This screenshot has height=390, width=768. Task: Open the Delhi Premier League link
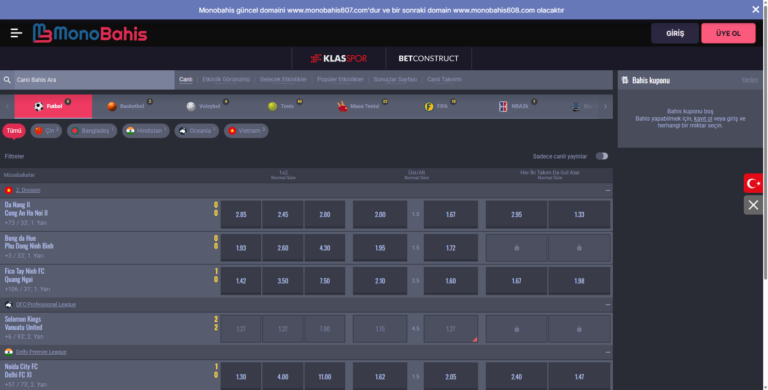(x=41, y=352)
